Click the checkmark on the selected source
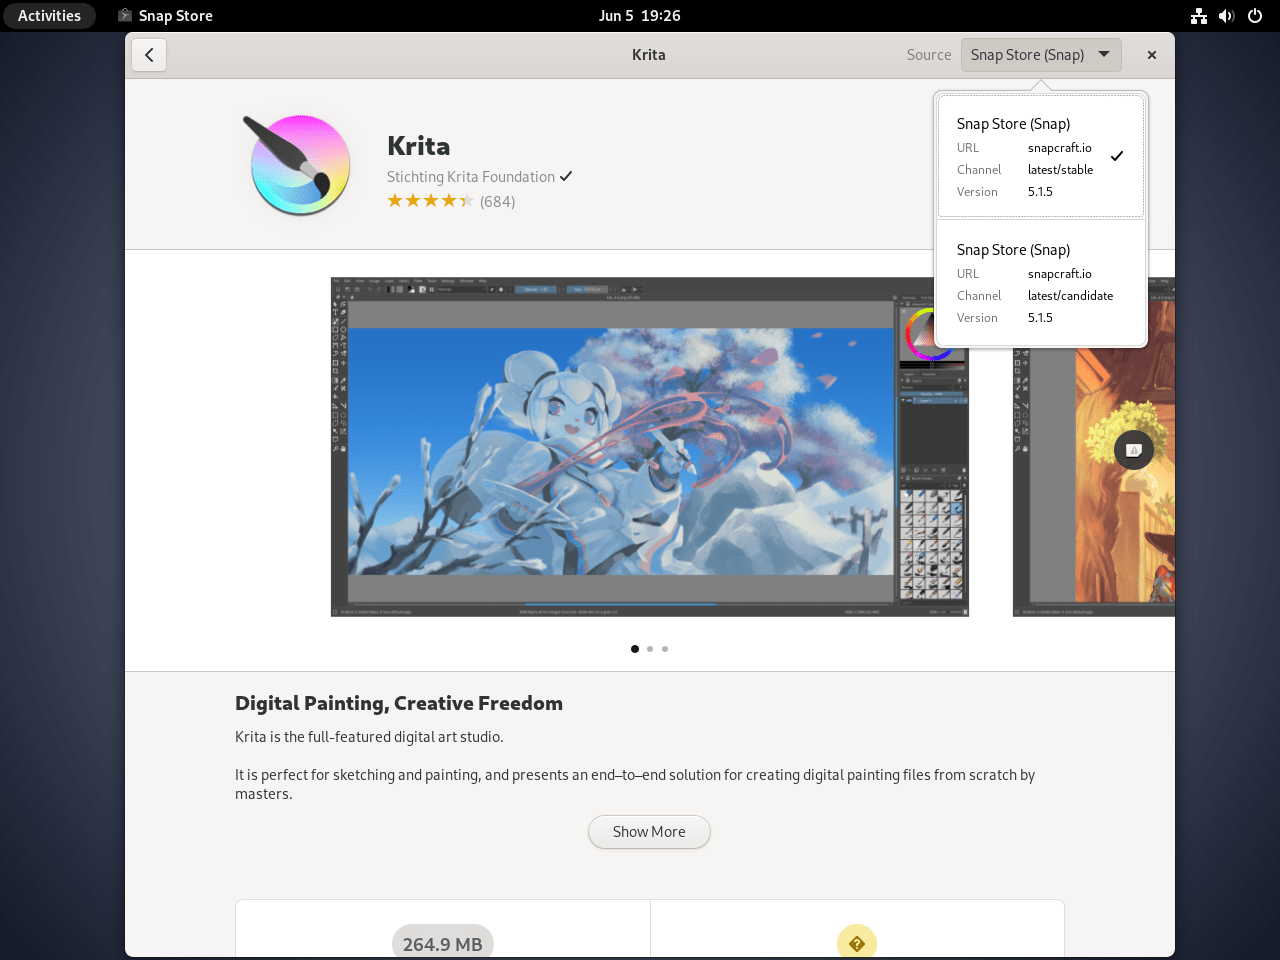The height and width of the screenshot is (960, 1280). pyautogui.click(x=1117, y=156)
